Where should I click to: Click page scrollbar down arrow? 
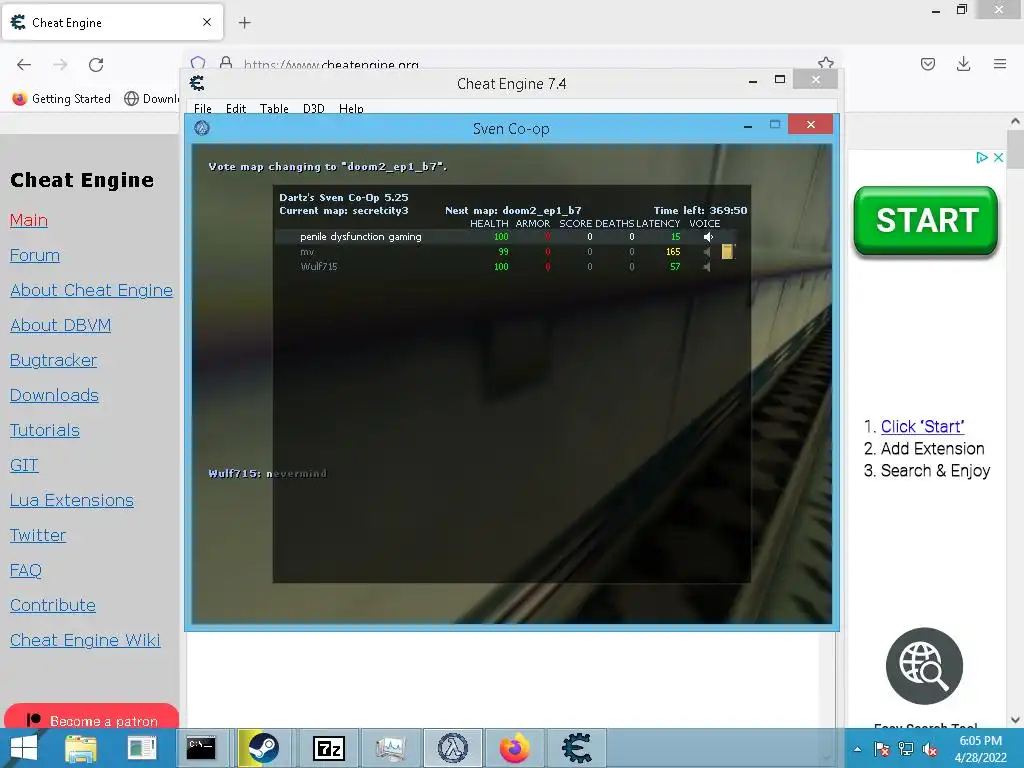tap(1015, 720)
